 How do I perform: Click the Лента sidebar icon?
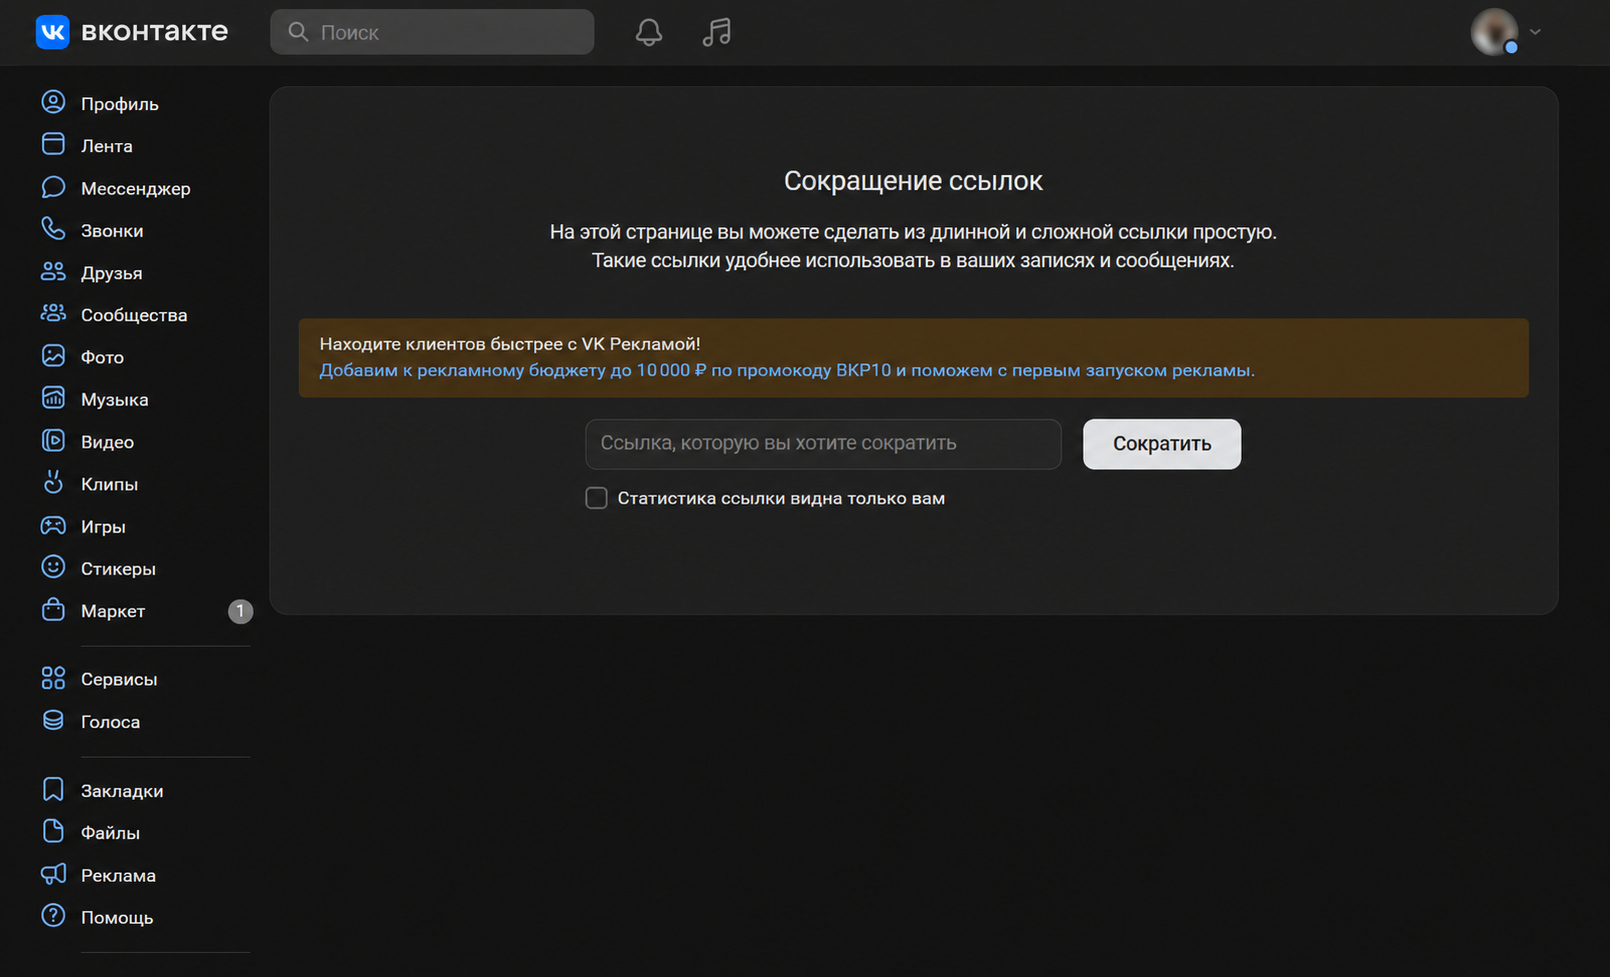(53, 145)
